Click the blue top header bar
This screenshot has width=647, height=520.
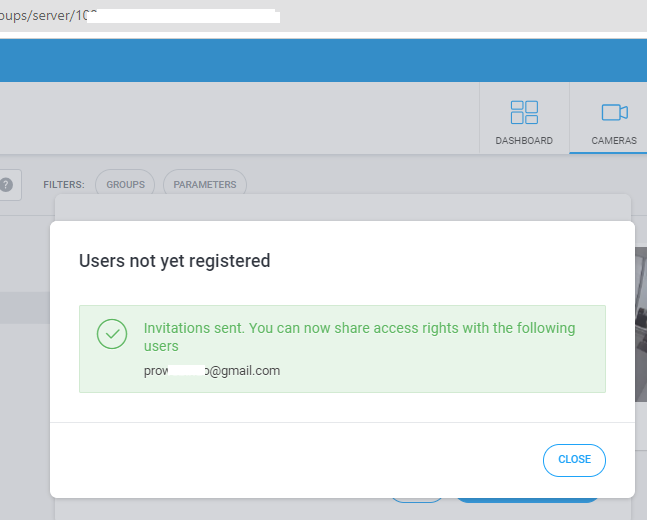pos(324,60)
